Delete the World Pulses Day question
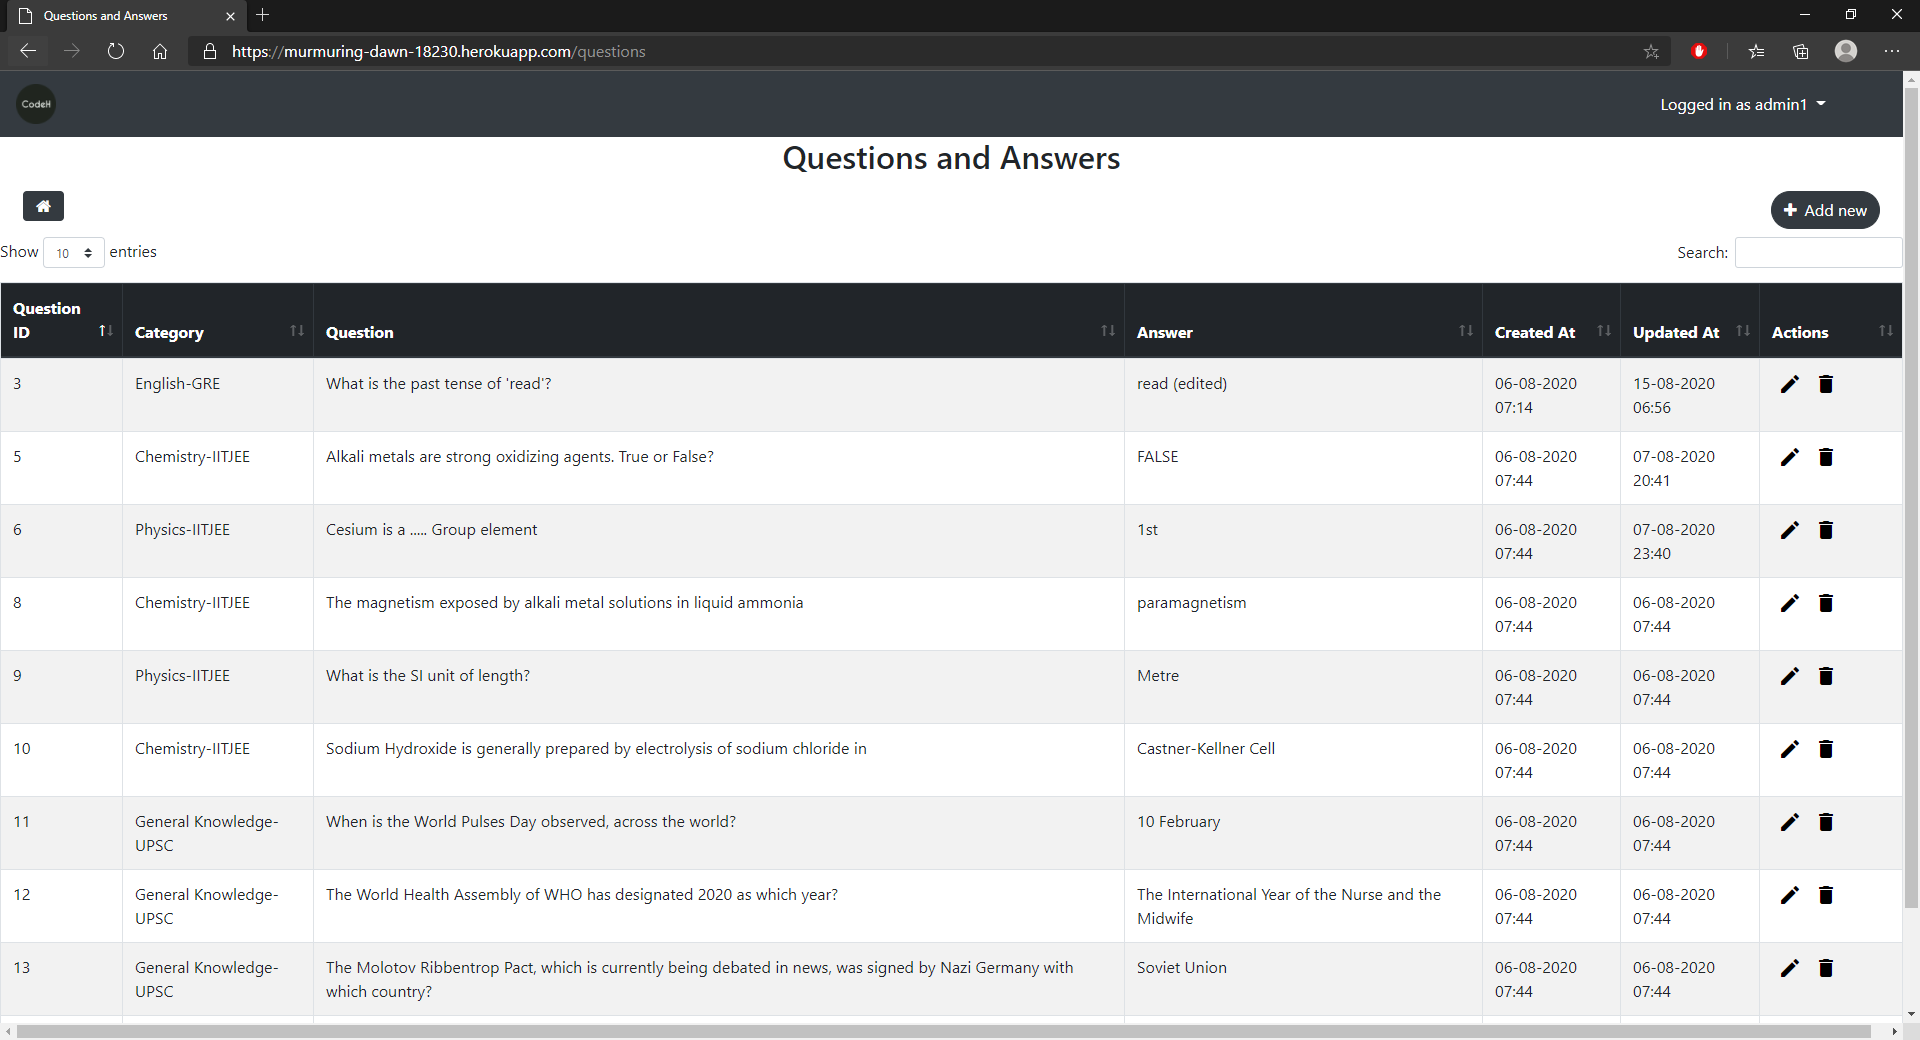Image resolution: width=1920 pixels, height=1040 pixels. (1825, 822)
